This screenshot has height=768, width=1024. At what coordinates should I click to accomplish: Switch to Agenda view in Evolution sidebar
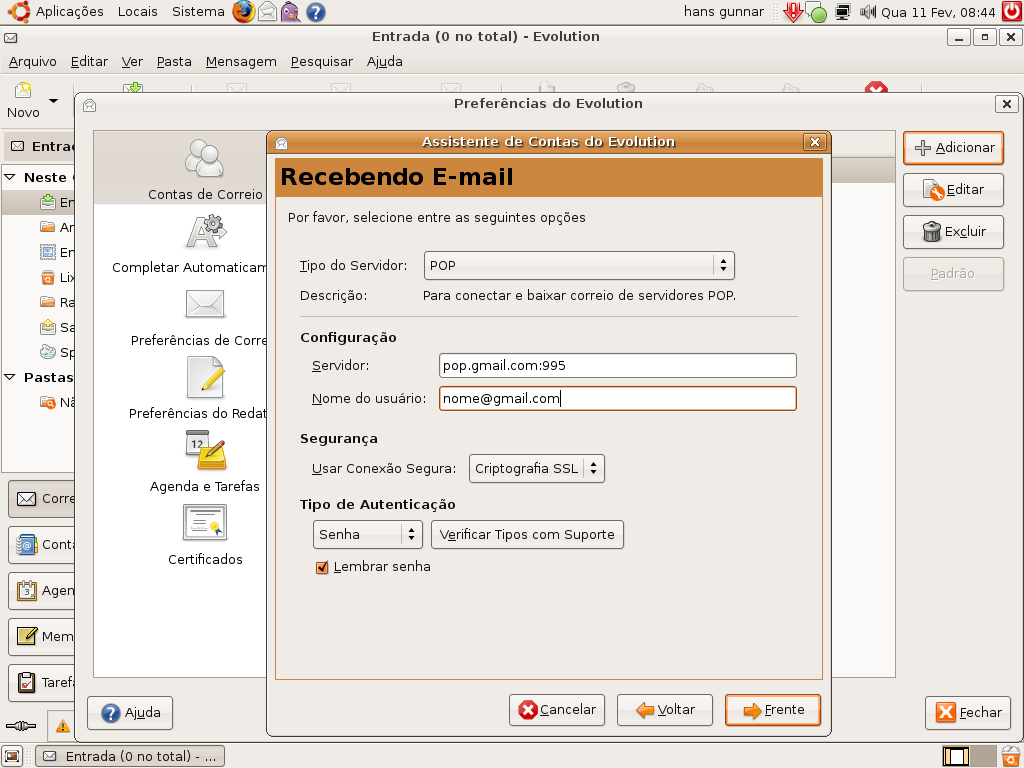pyautogui.click(x=42, y=590)
